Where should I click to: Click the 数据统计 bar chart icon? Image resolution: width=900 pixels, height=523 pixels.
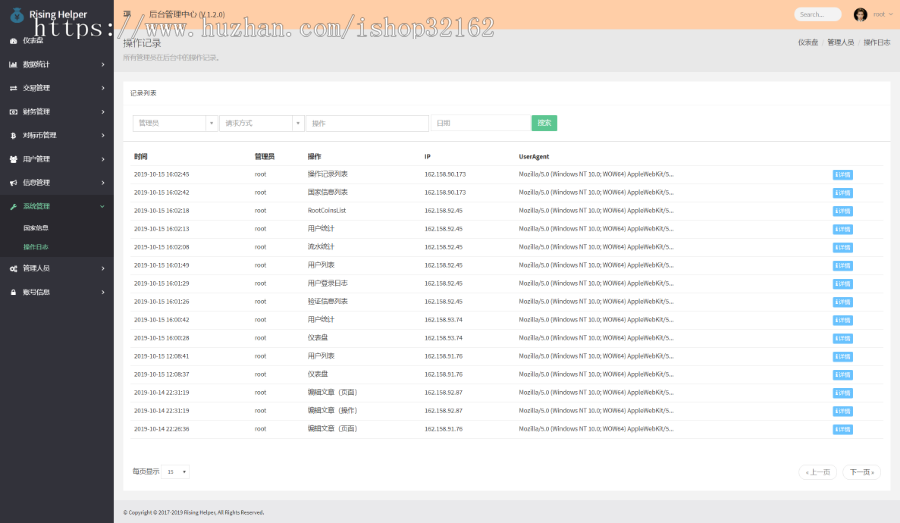tap(13, 64)
